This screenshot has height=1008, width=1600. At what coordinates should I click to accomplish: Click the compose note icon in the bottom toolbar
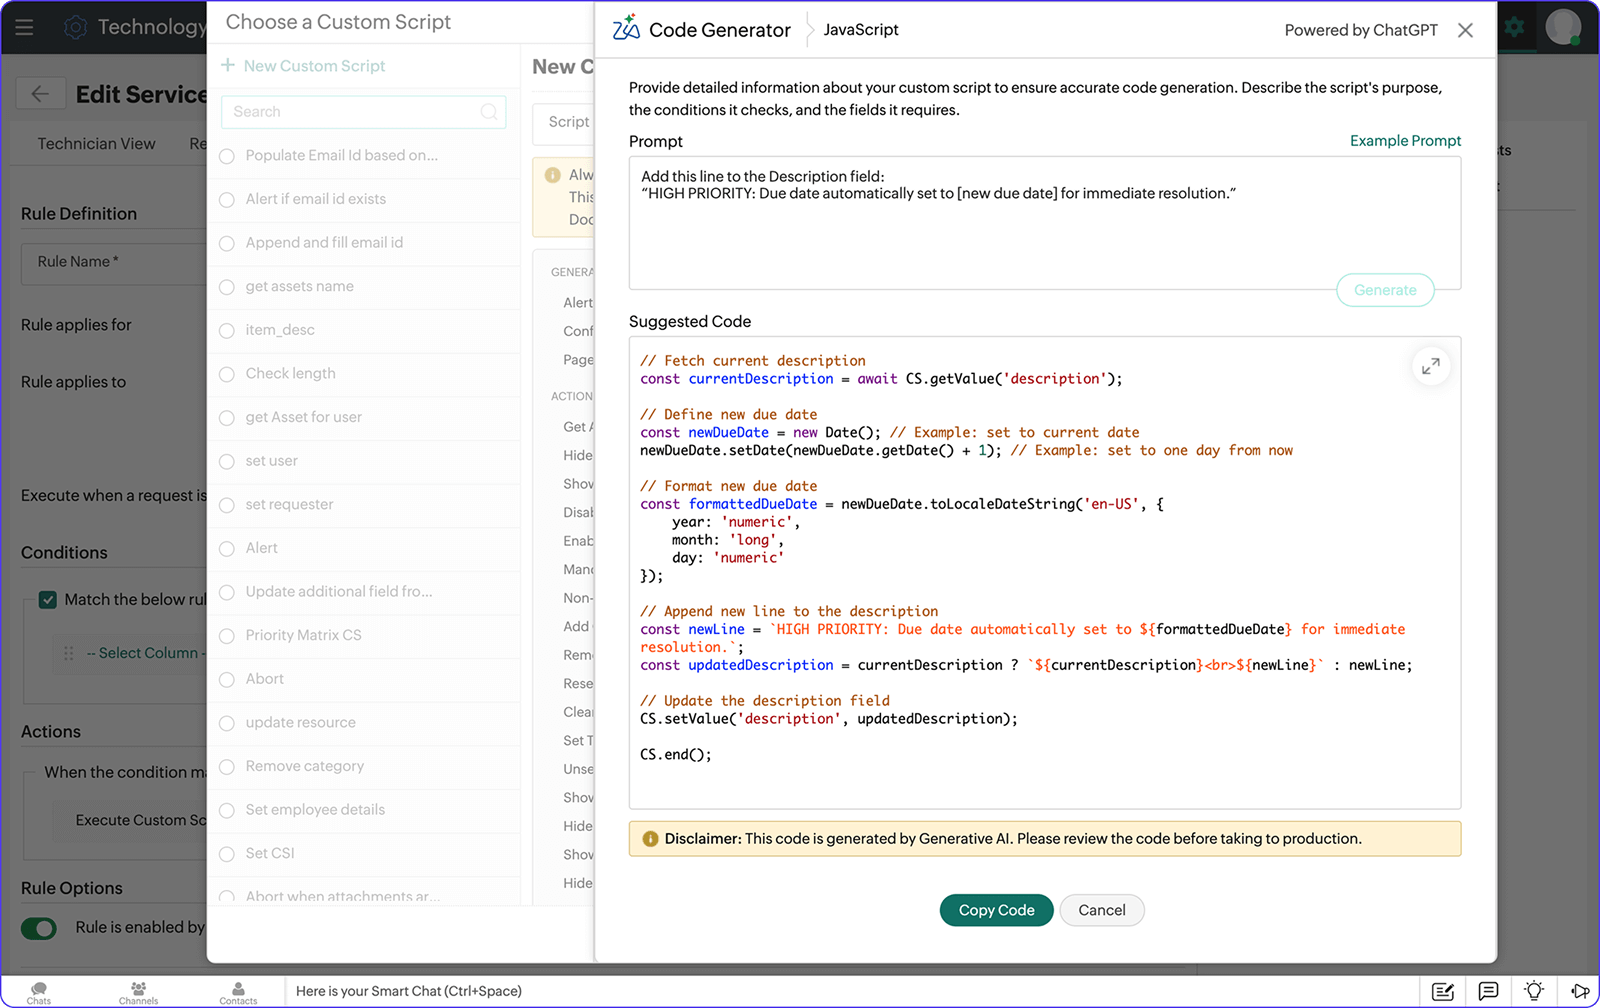click(x=1443, y=991)
